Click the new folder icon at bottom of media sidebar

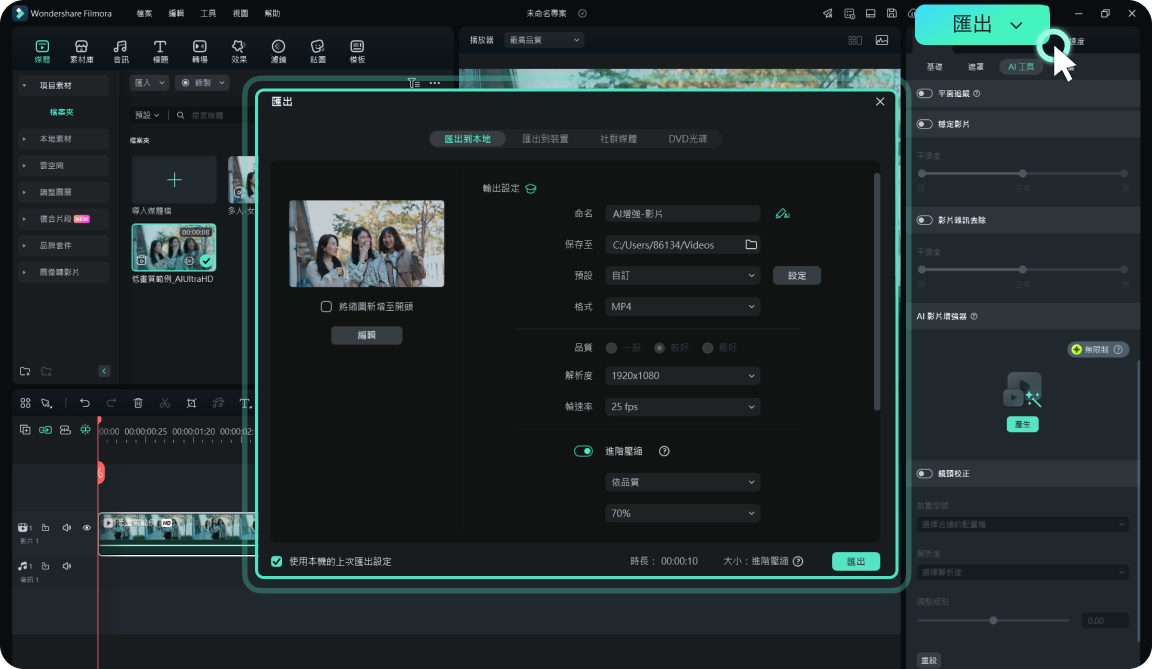[25, 371]
